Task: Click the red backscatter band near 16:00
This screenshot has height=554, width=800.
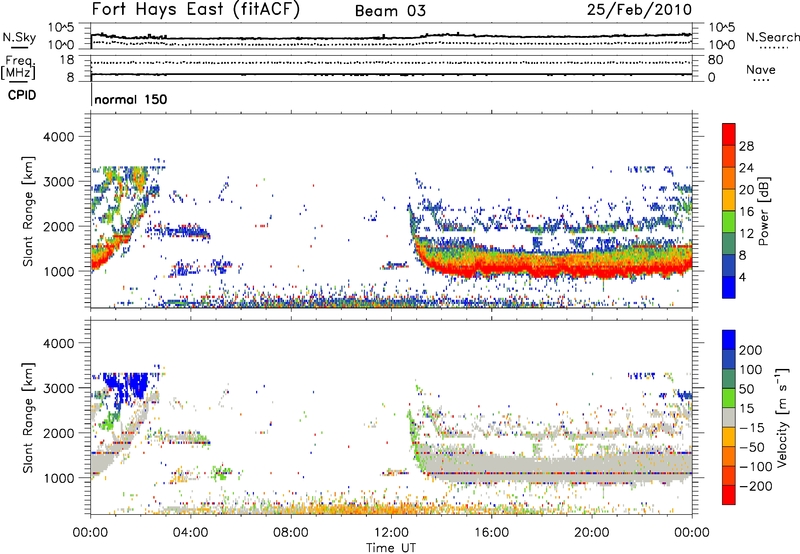Action: point(491,268)
